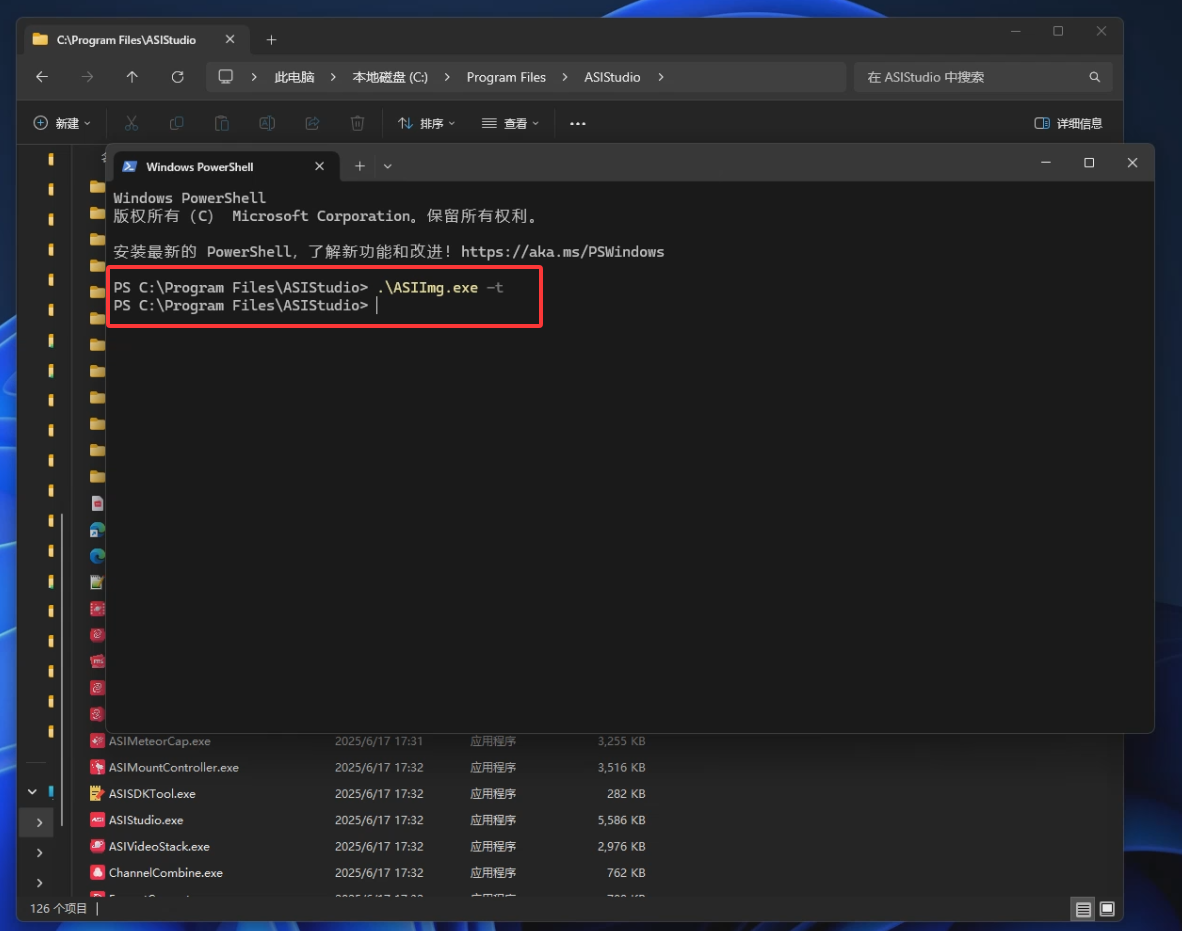Close the Windows PowerShell tab

pyautogui.click(x=320, y=166)
